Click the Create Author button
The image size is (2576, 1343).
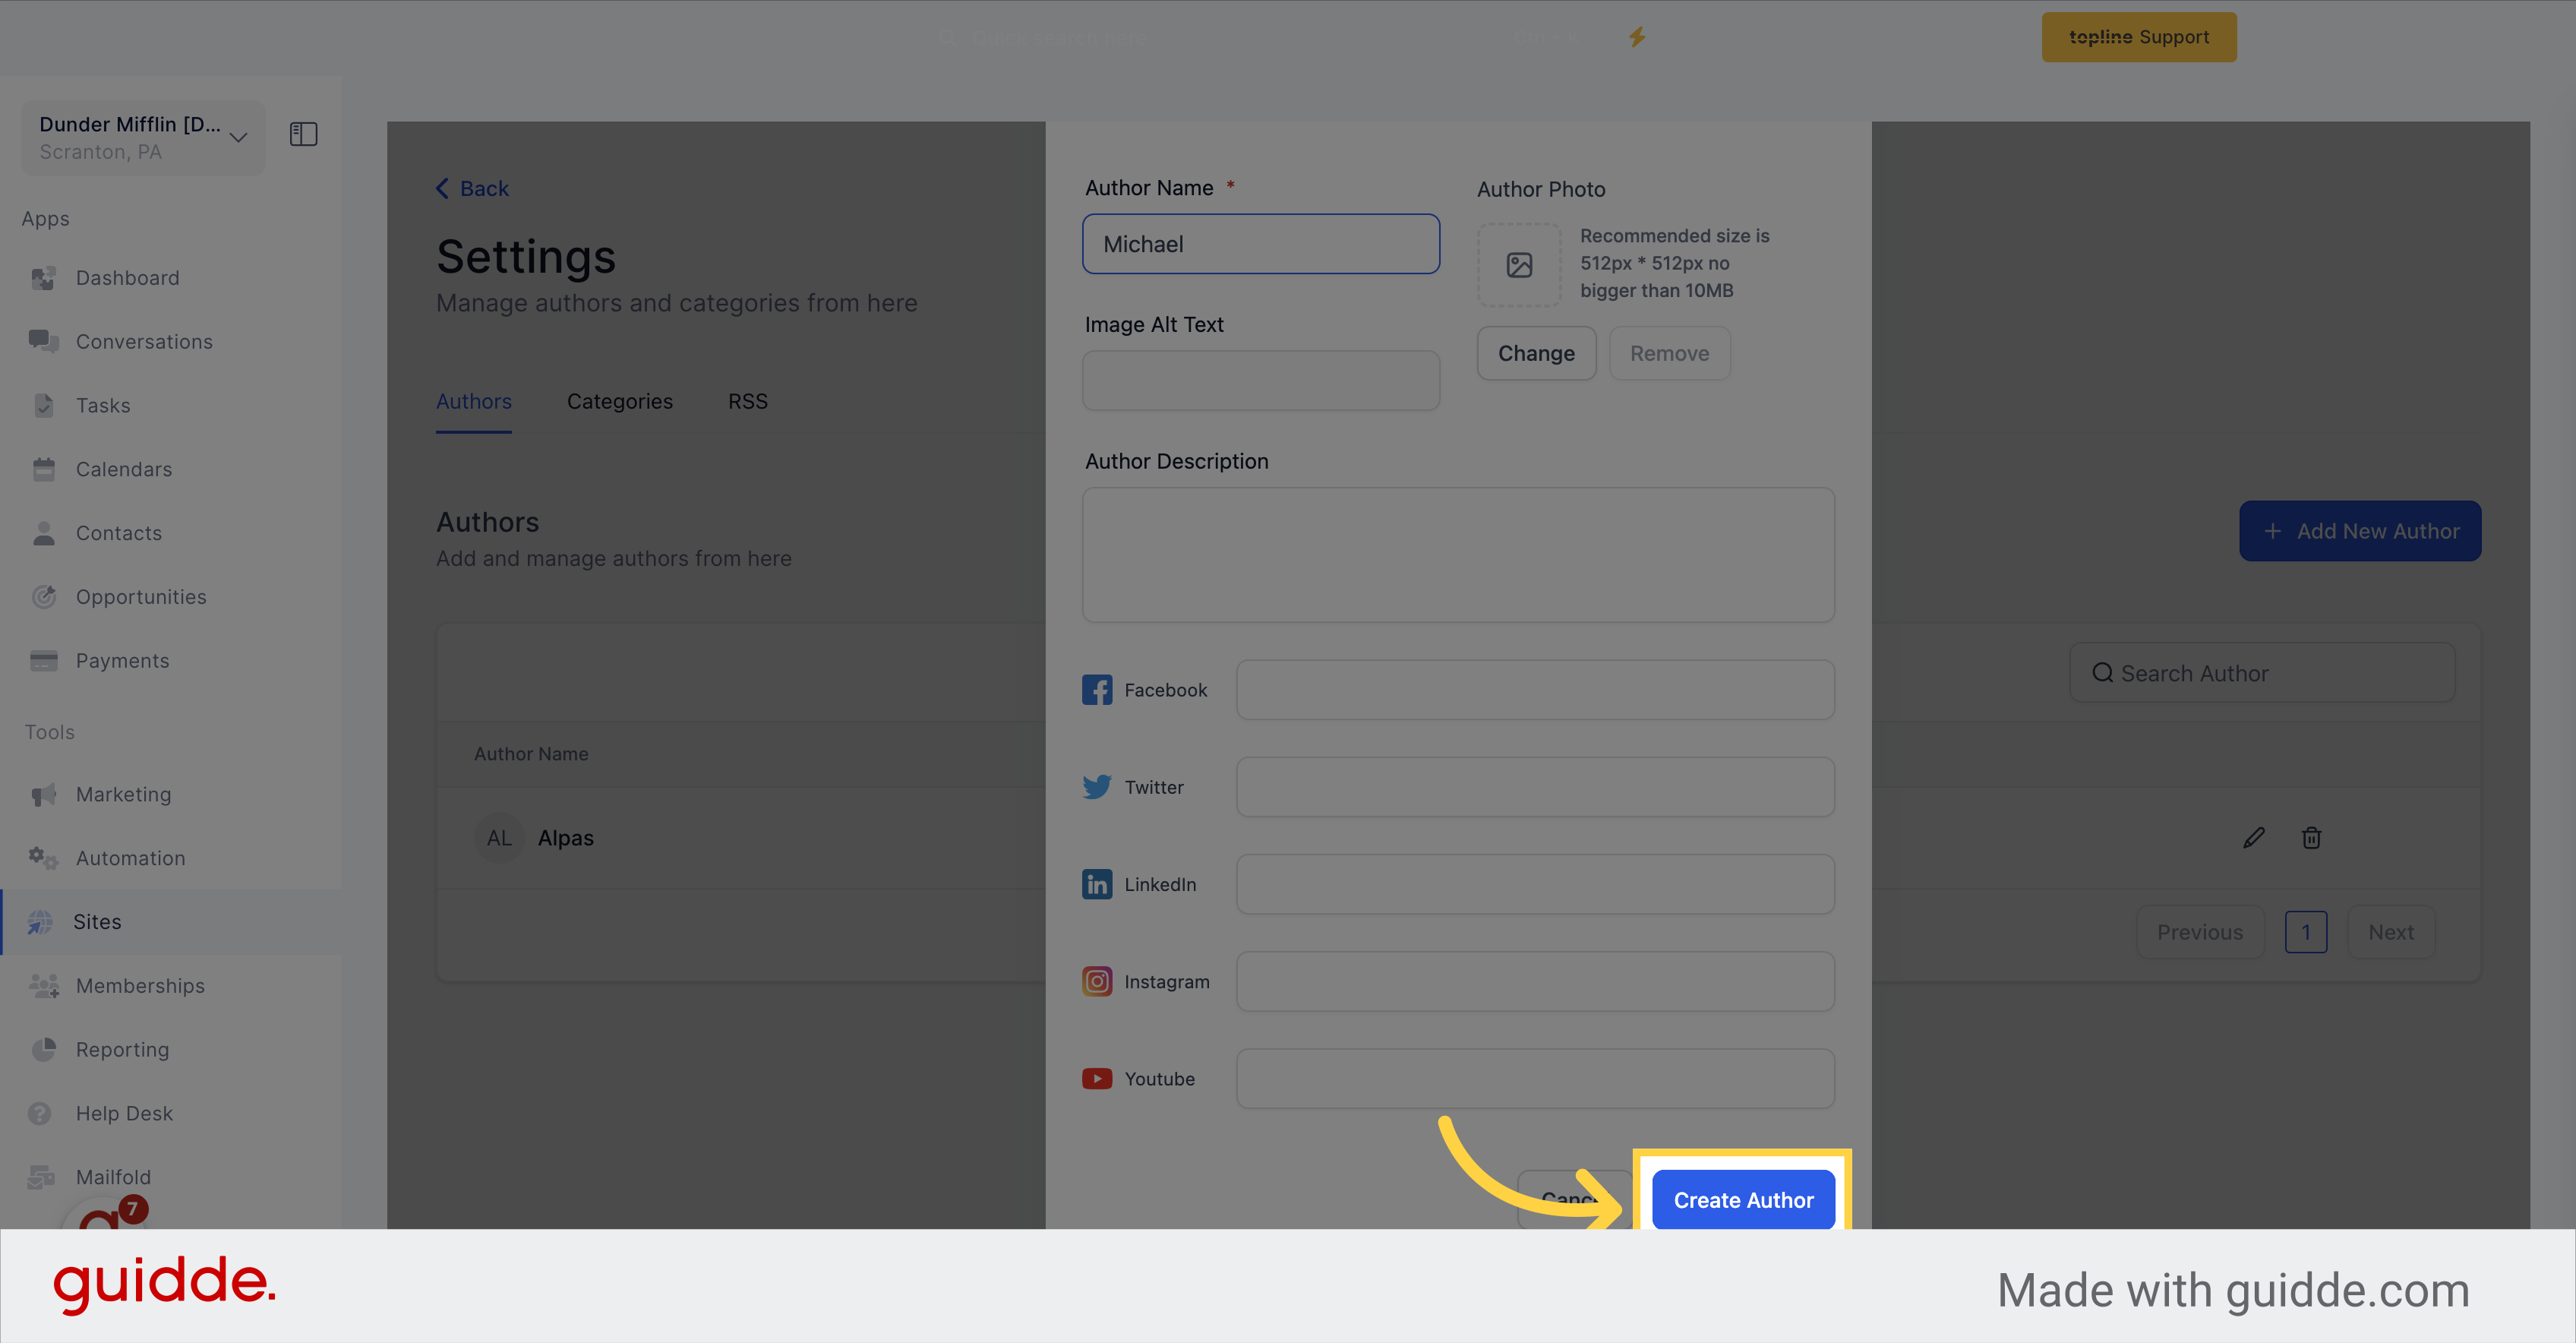click(1743, 1198)
